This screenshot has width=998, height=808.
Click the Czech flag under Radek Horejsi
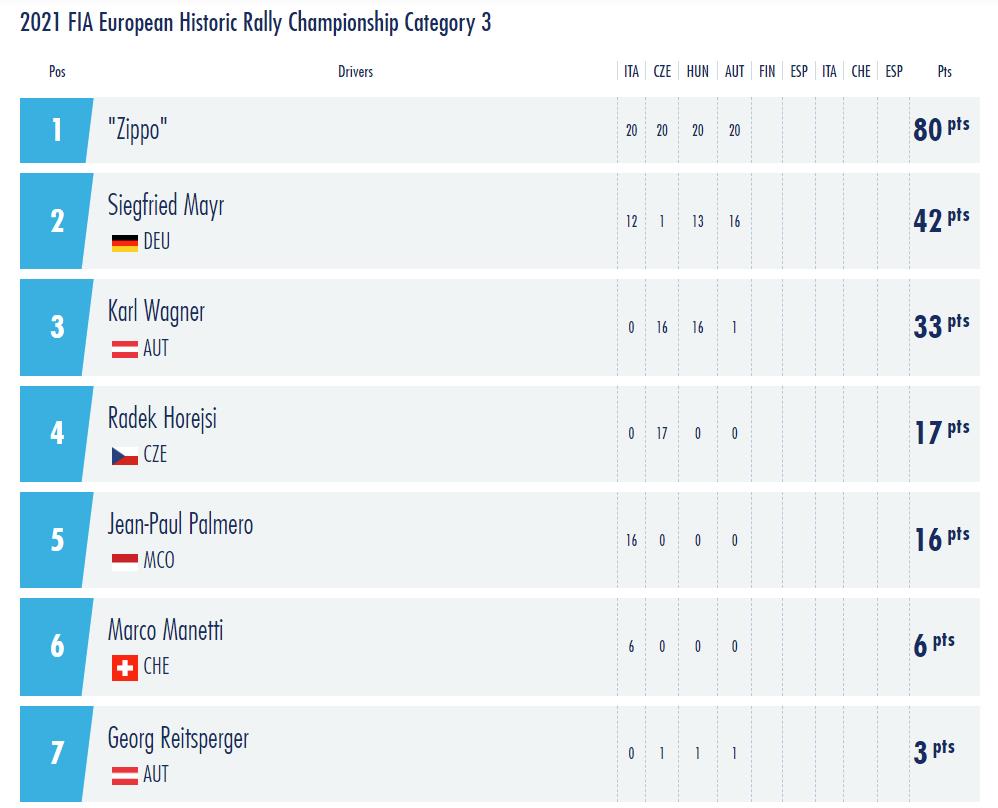[x=125, y=455]
